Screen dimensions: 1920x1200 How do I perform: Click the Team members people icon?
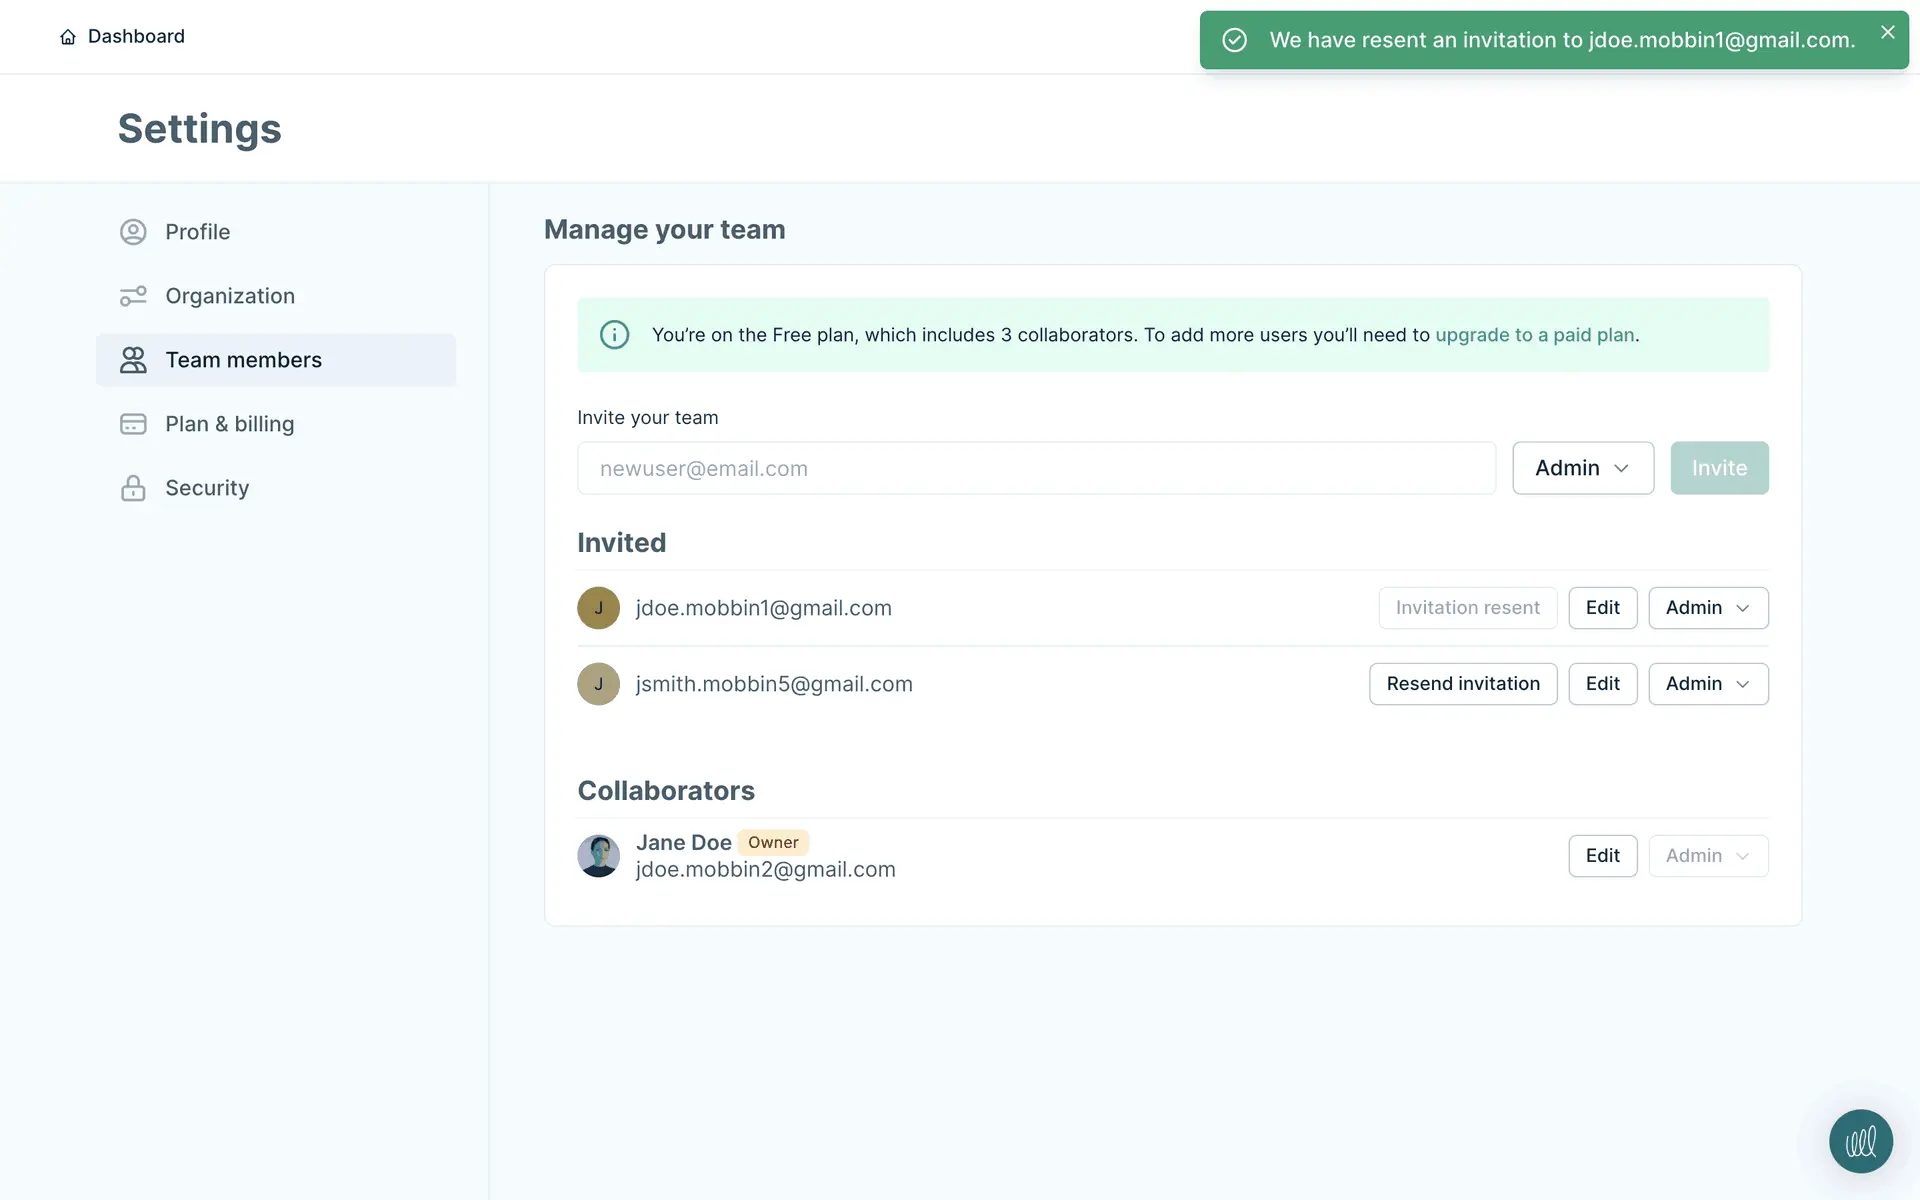(133, 360)
